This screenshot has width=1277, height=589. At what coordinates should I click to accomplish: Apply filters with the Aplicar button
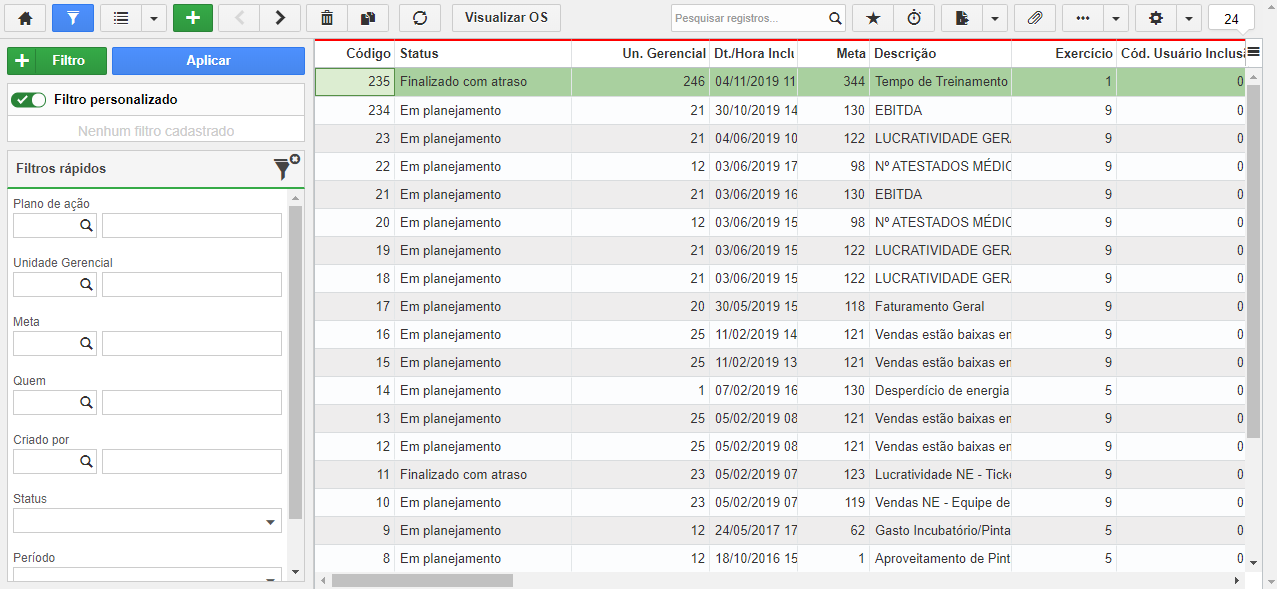(208, 61)
